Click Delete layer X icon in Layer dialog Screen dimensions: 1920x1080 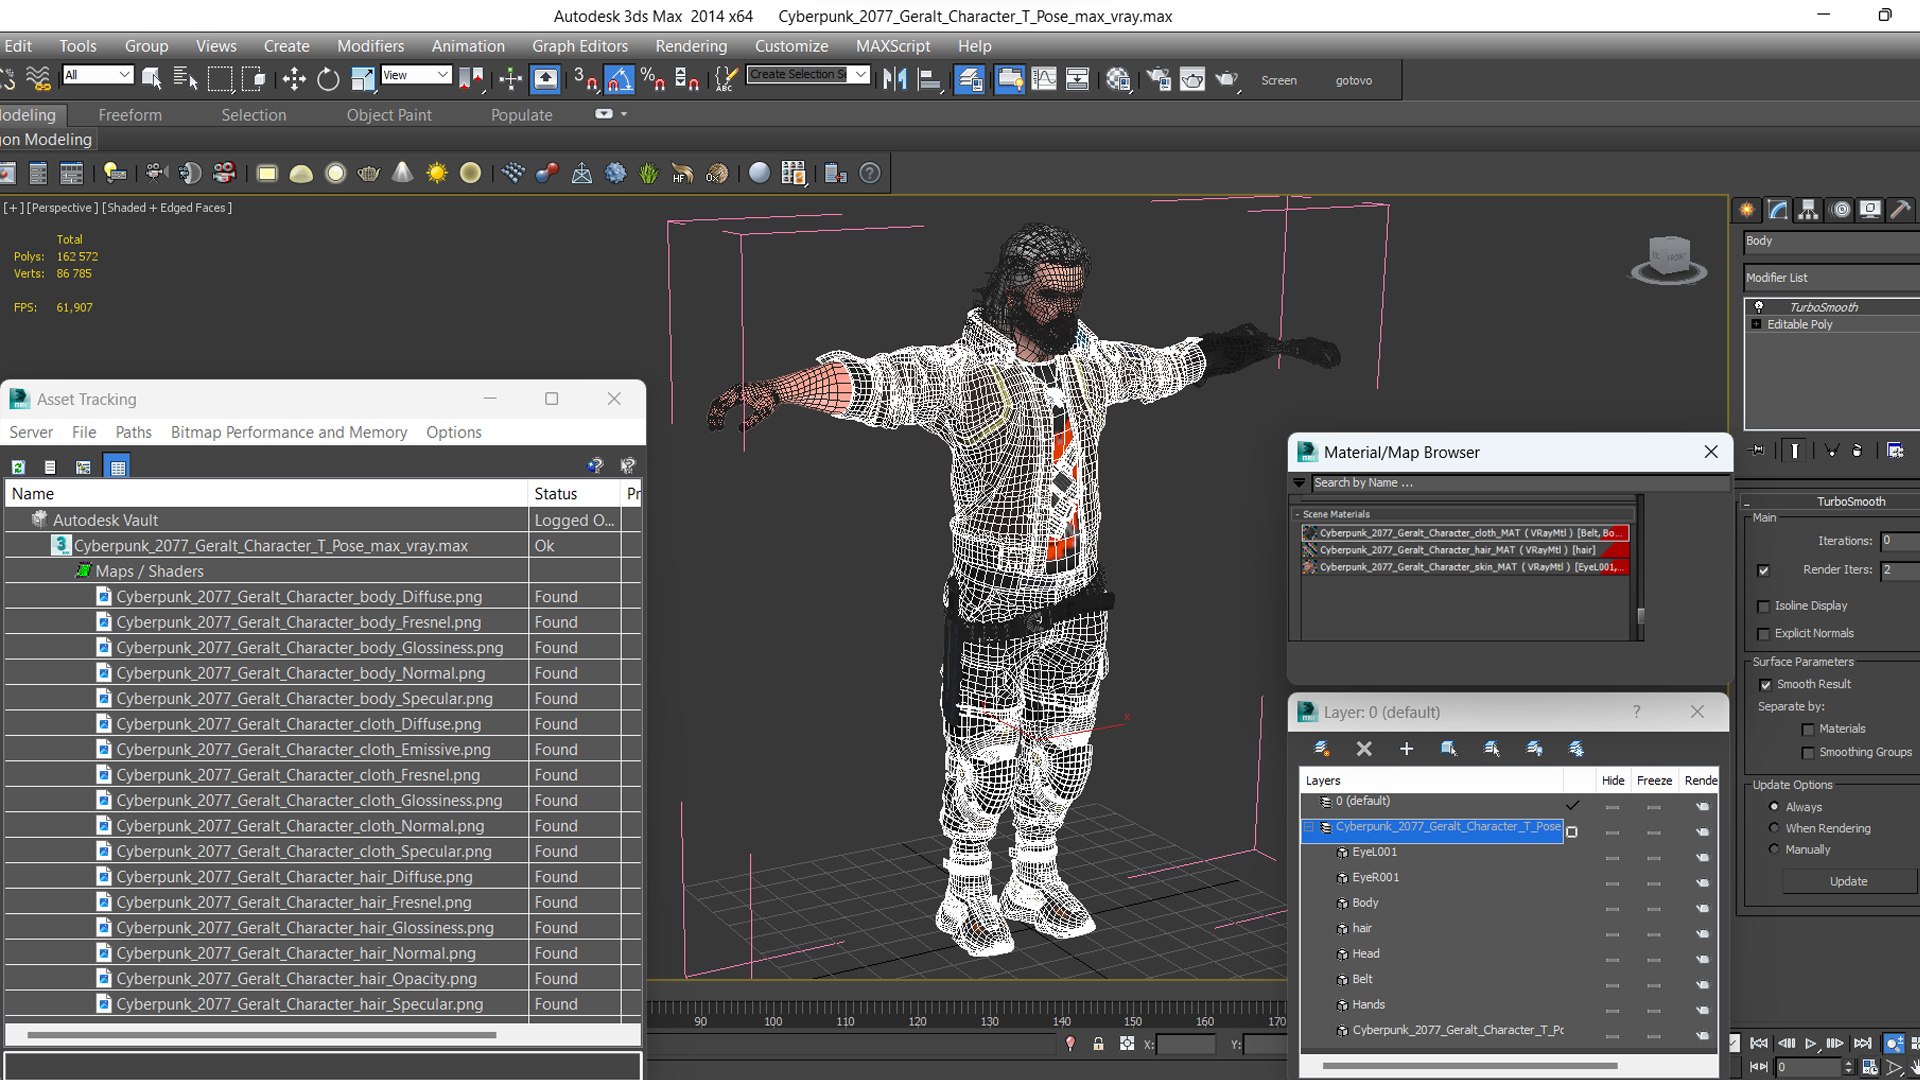(1364, 749)
